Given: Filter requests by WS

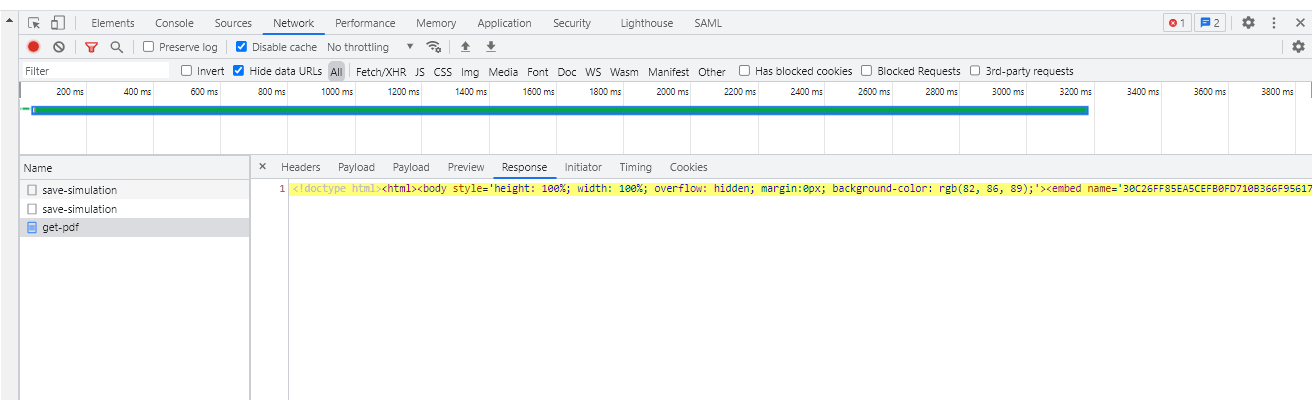Looking at the screenshot, I should pyautogui.click(x=594, y=71).
